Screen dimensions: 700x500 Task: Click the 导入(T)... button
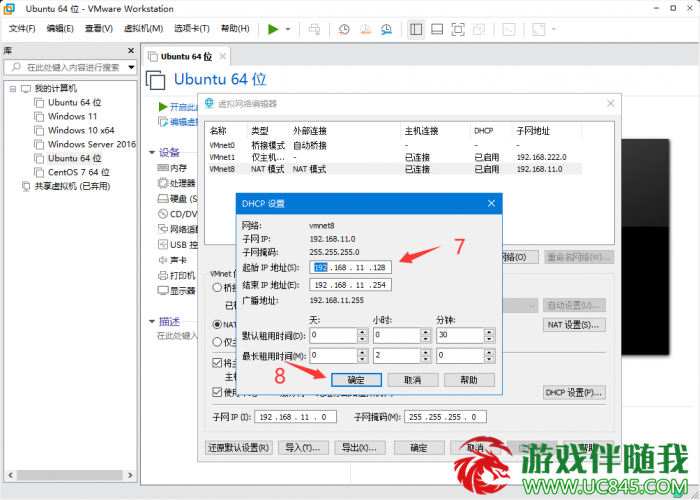[x=303, y=447]
